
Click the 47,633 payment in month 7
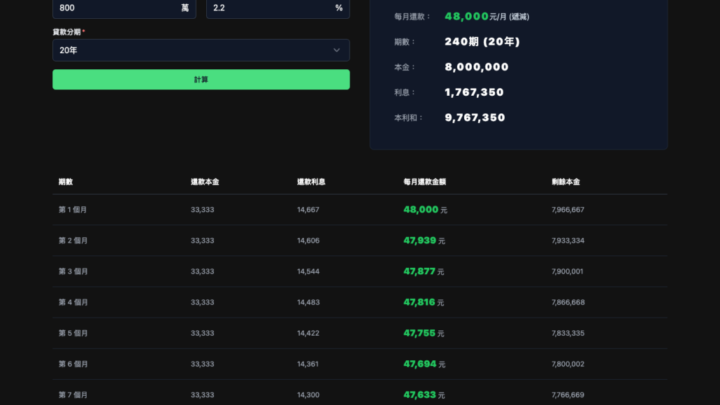pos(421,395)
